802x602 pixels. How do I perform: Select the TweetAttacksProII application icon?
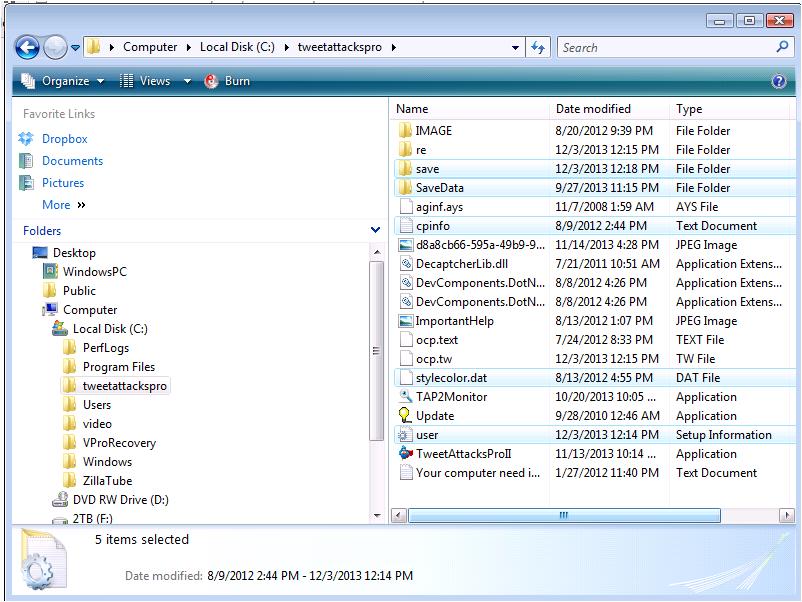[405, 454]
